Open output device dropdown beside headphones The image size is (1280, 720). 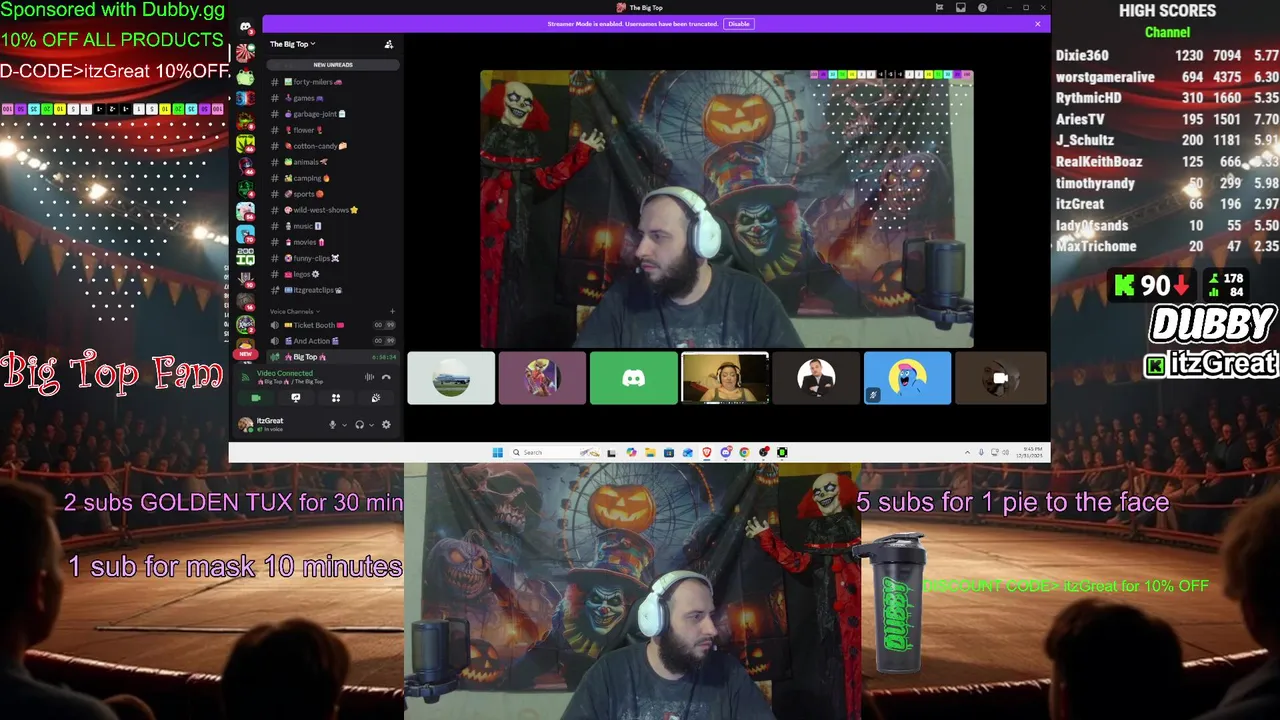(372, 425)
